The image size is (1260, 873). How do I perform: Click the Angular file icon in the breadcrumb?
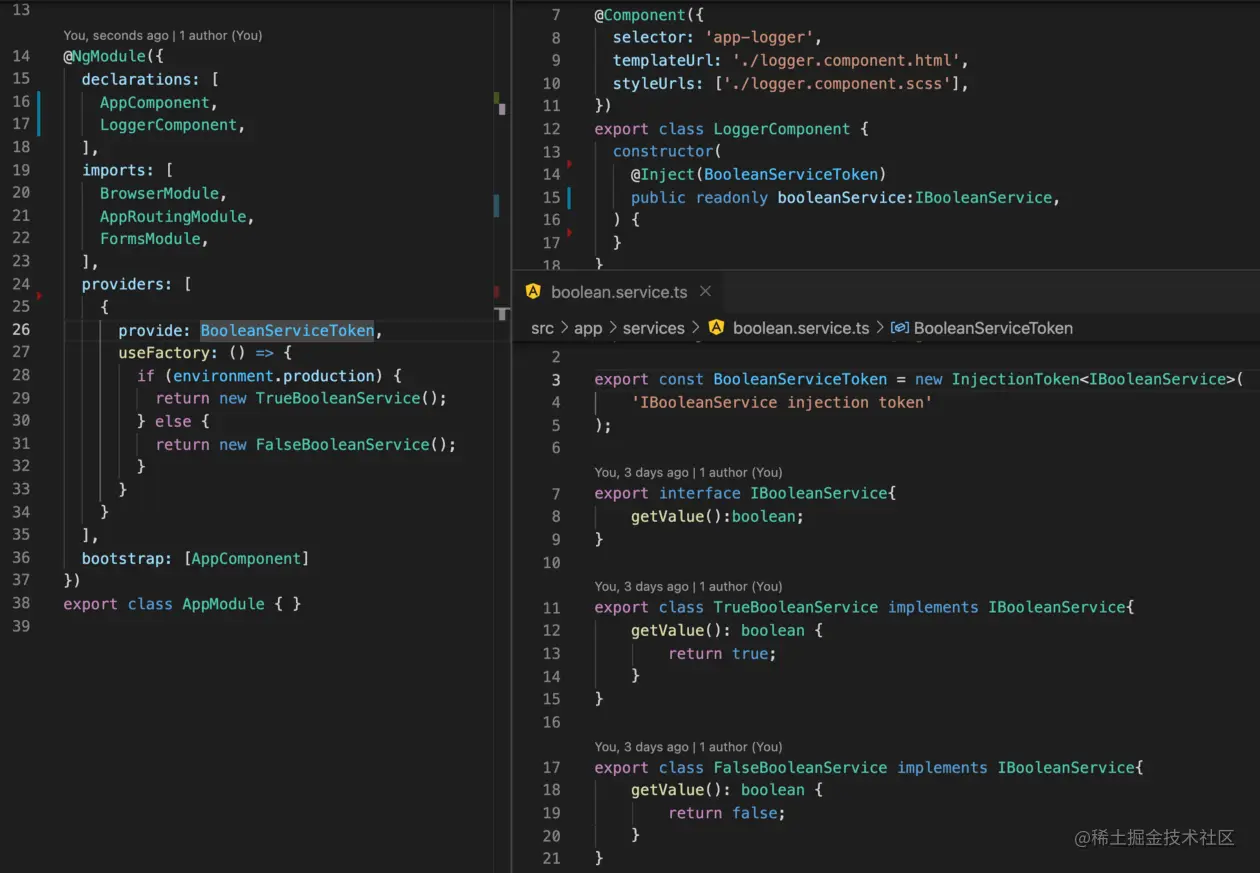click(x=716, y=328)
